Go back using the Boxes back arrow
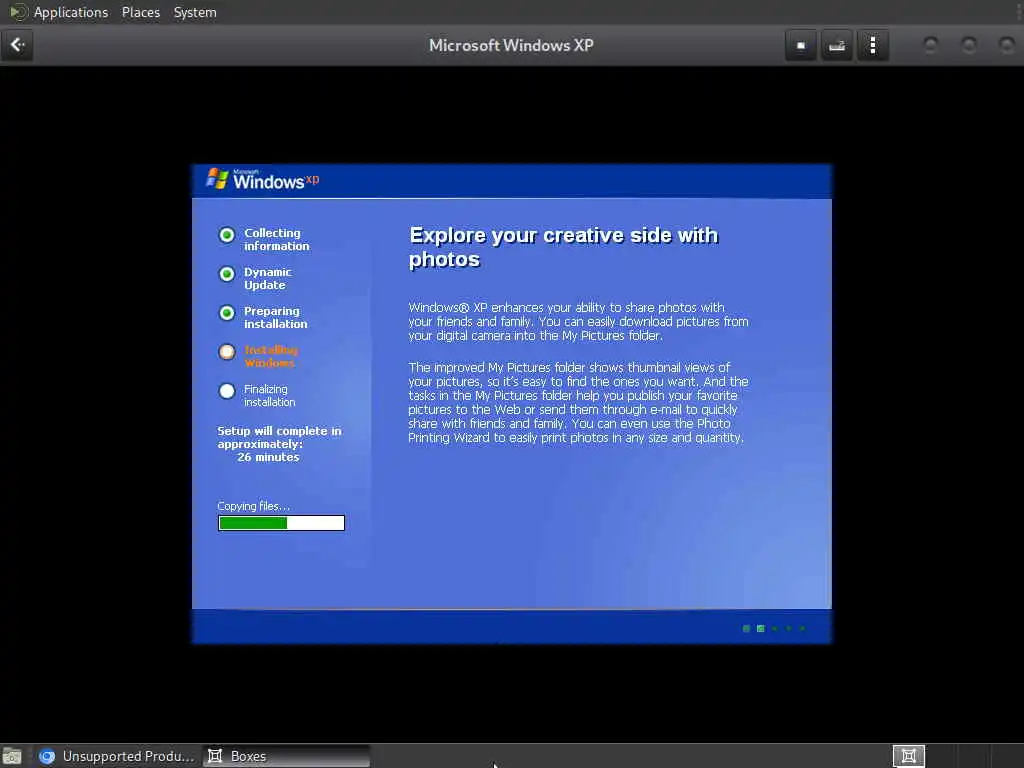Screen dimensions: 1024x768 pyautogui.click(x=17, y=45)
